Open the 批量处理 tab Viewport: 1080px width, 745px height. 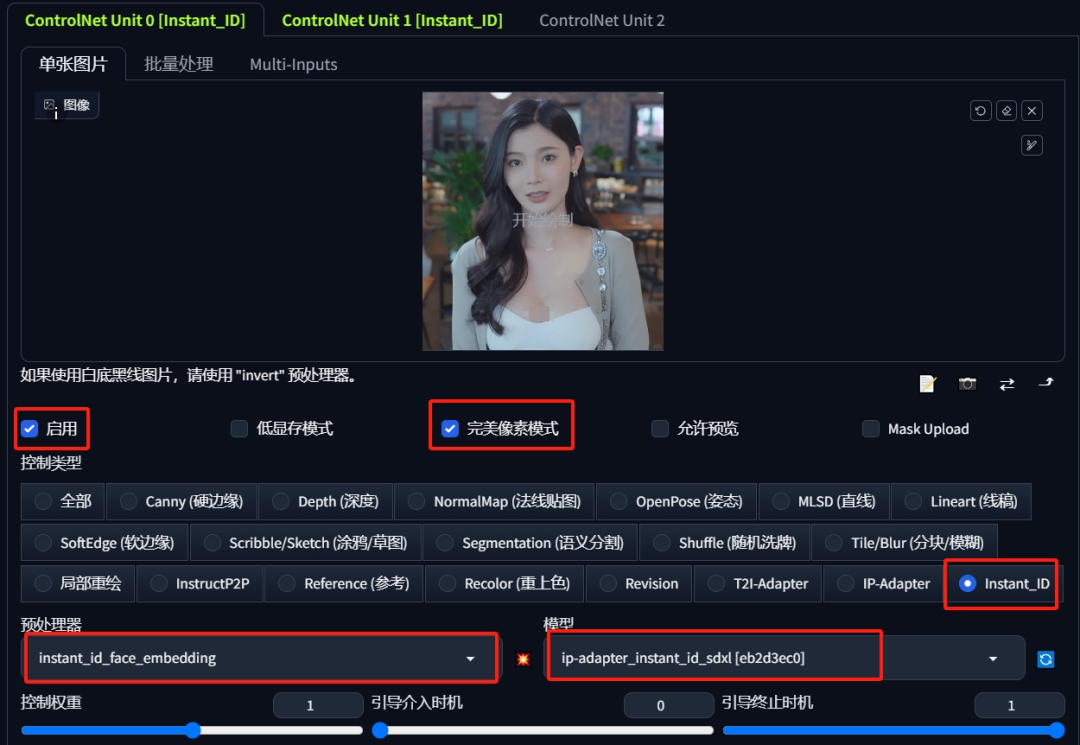click(x=178, y=65)
